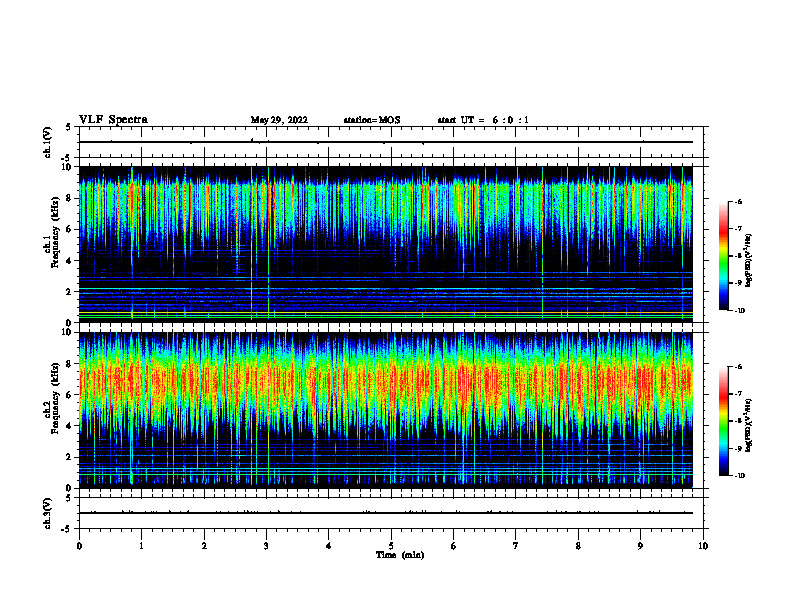
Task: Click the "ch.3(V)" vertical axis label
Action: click(47, 513)
